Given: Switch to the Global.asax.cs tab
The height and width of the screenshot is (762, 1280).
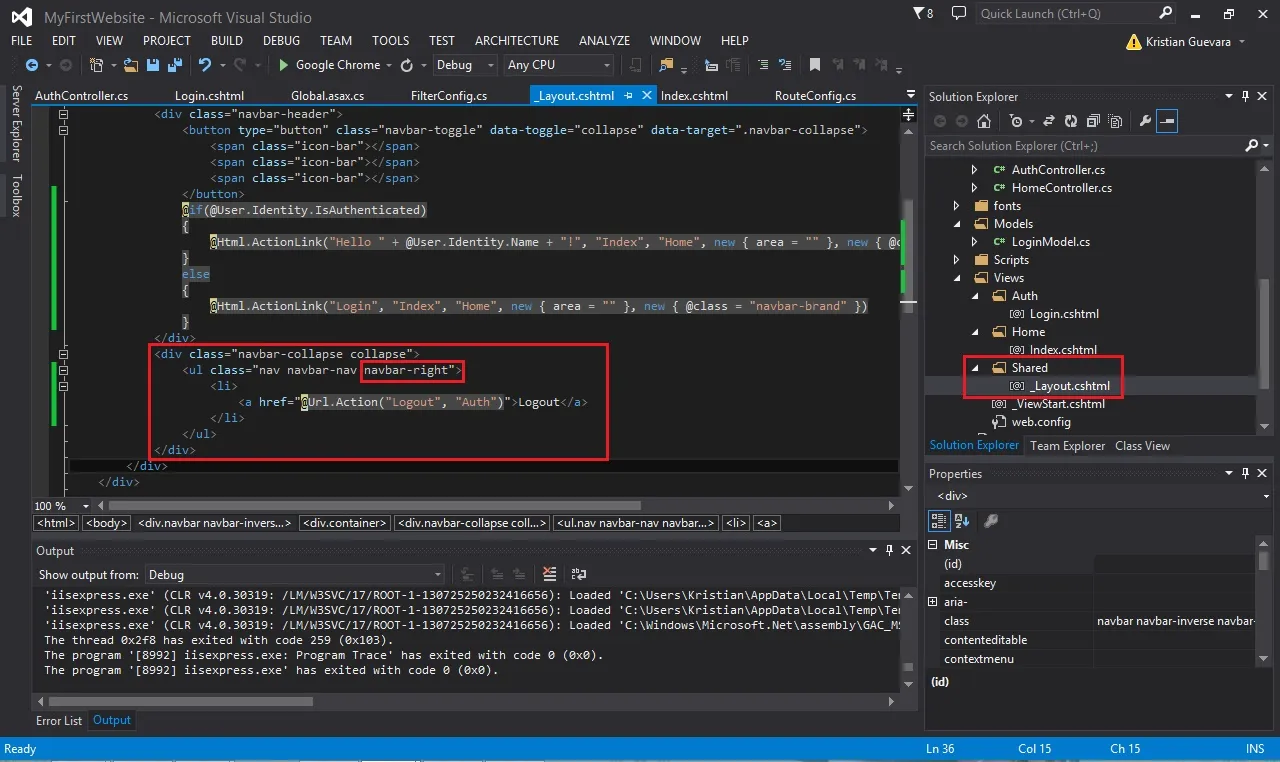Looking at the screenshot, I should pos(328,96).
